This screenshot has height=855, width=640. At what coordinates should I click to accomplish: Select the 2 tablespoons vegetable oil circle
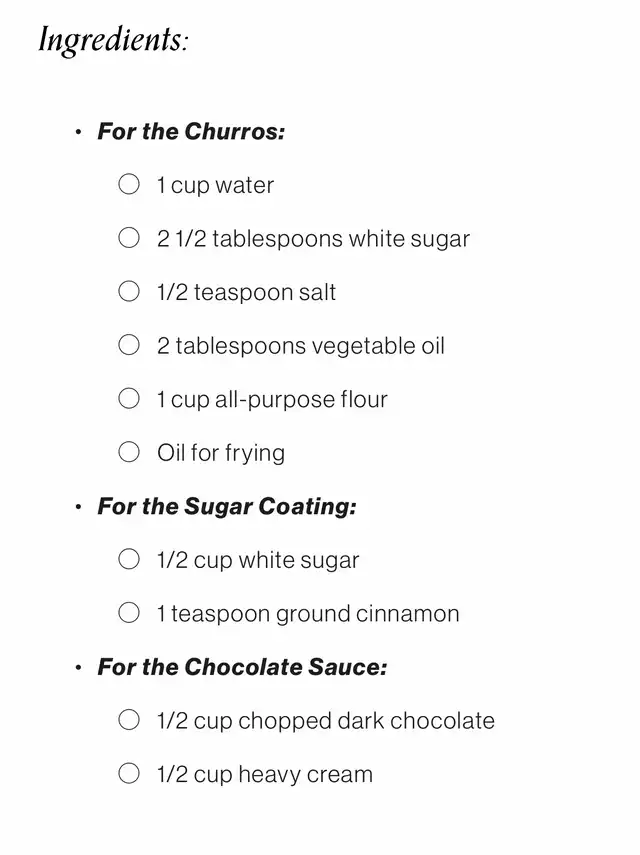click(129, 345)
